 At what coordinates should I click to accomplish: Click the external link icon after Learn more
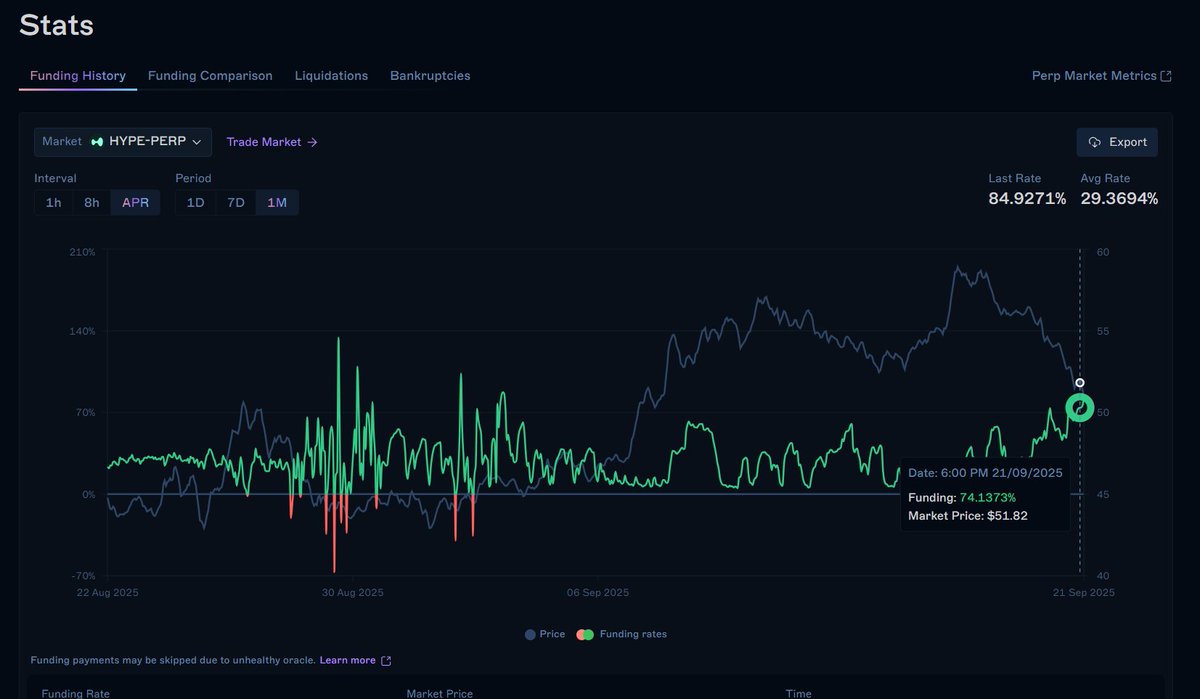(x=384, y=660)
